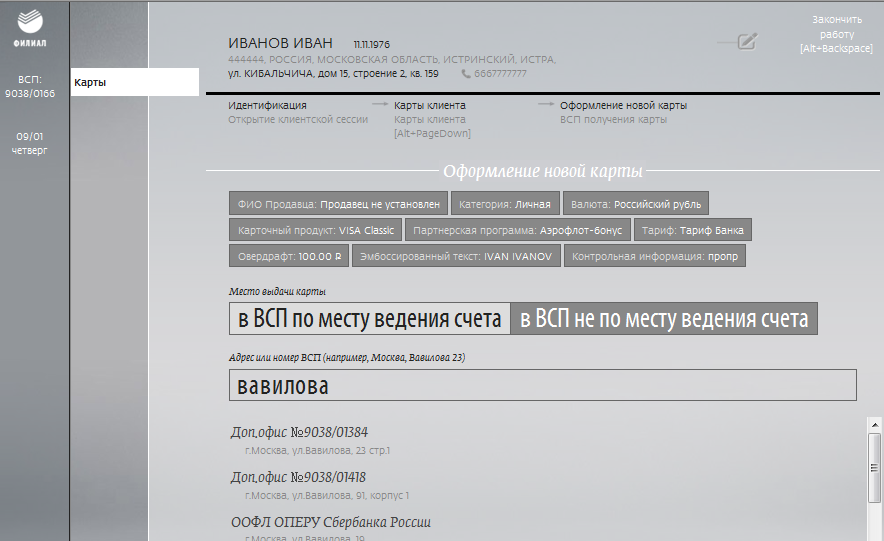The width and height of the screenshot is (884, 541).
Task: Click the ВСП получения карты subtitle
Action: pos(613,119)
